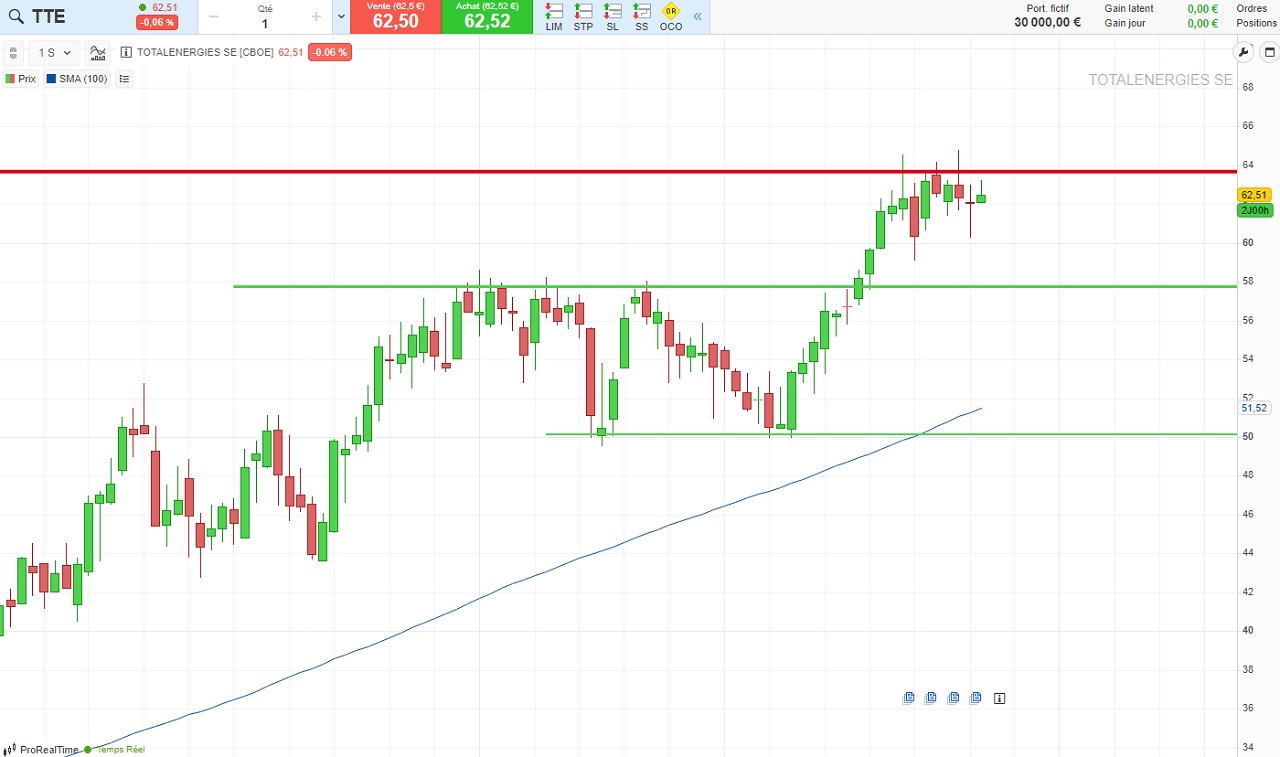The image size is (1280, 757).
Task: Click the first blue news document icon
Action: pyautogui.click(x=909, y=698)
